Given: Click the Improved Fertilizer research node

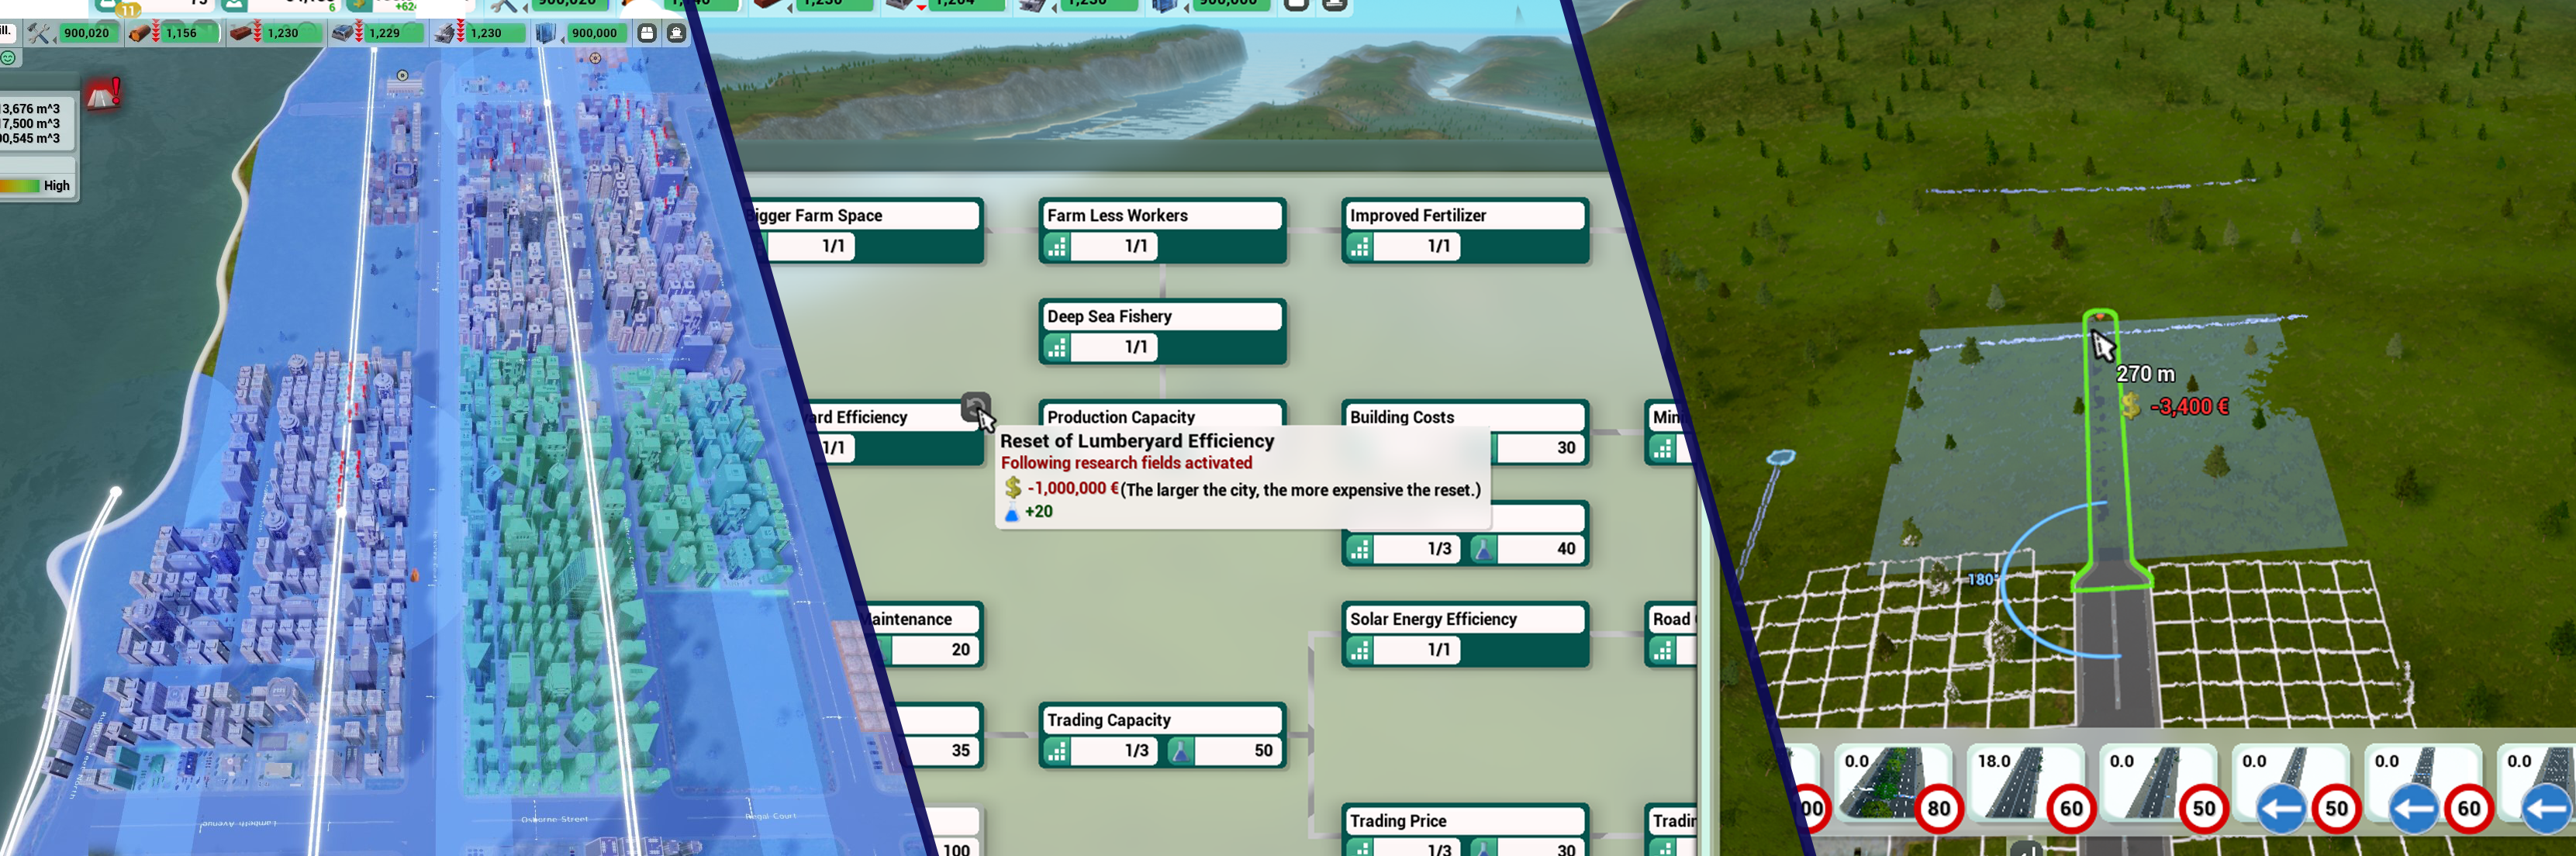Looking at the screenshot, I should [1463, 216].
